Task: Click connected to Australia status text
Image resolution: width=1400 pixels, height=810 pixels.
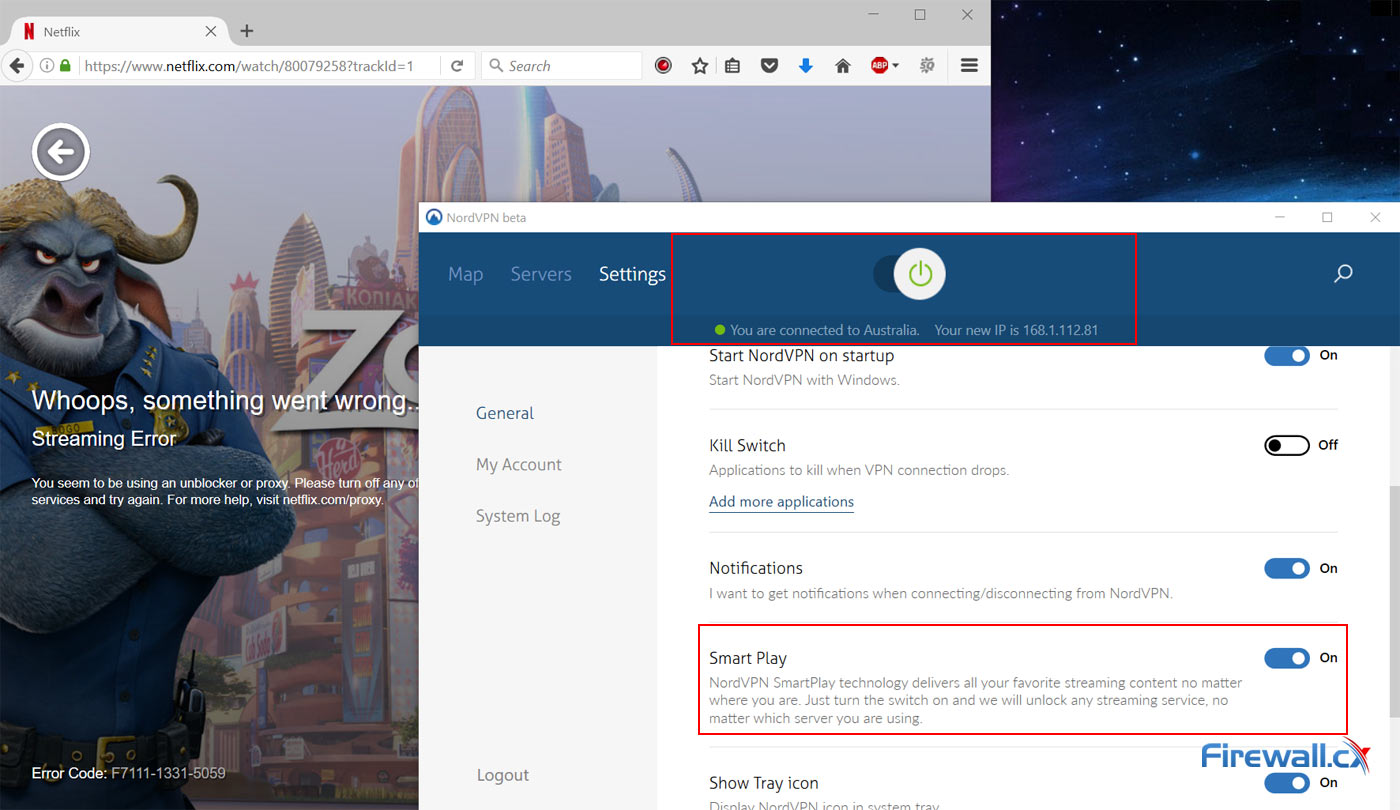Action: (825, 330)
